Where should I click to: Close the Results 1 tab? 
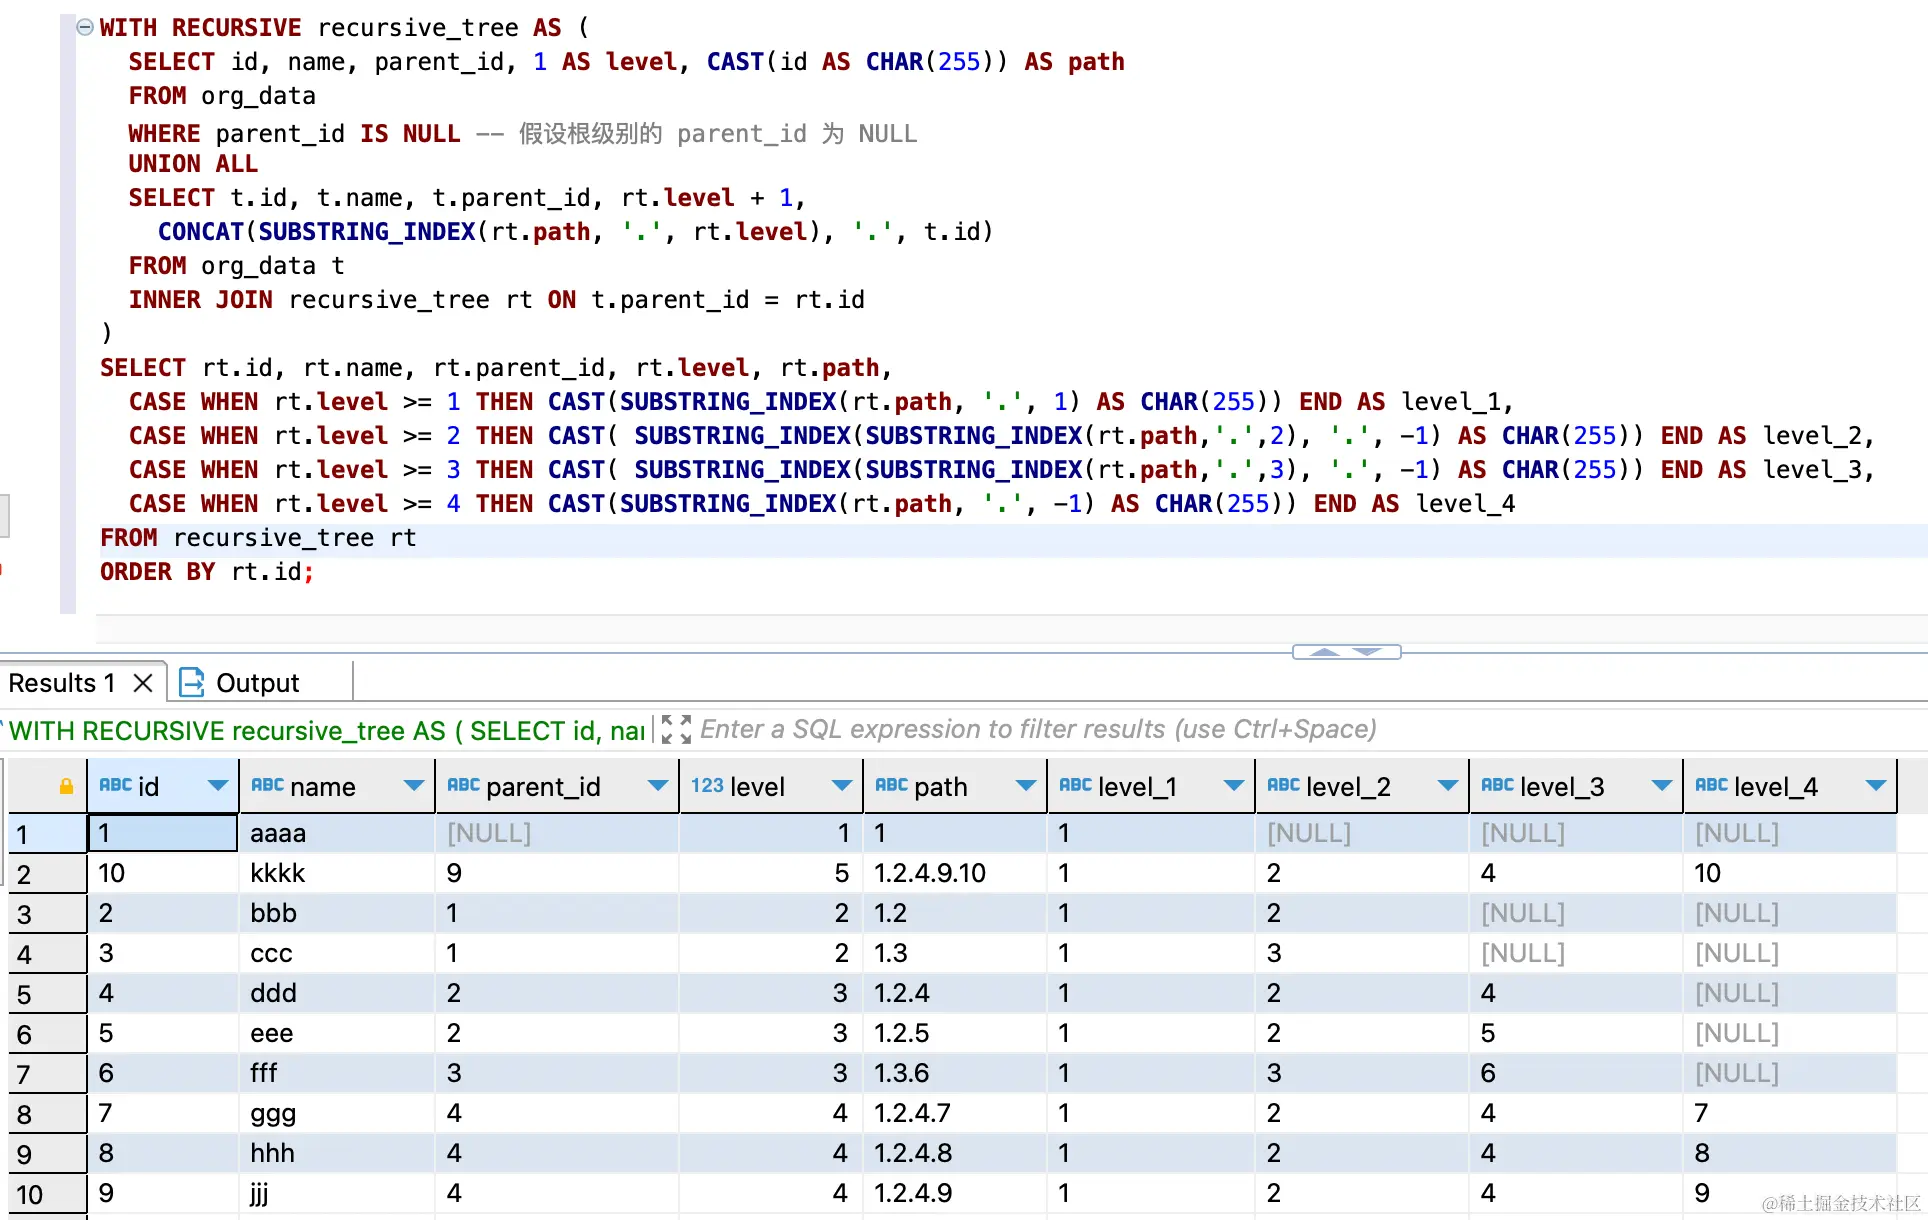(143, 683)
